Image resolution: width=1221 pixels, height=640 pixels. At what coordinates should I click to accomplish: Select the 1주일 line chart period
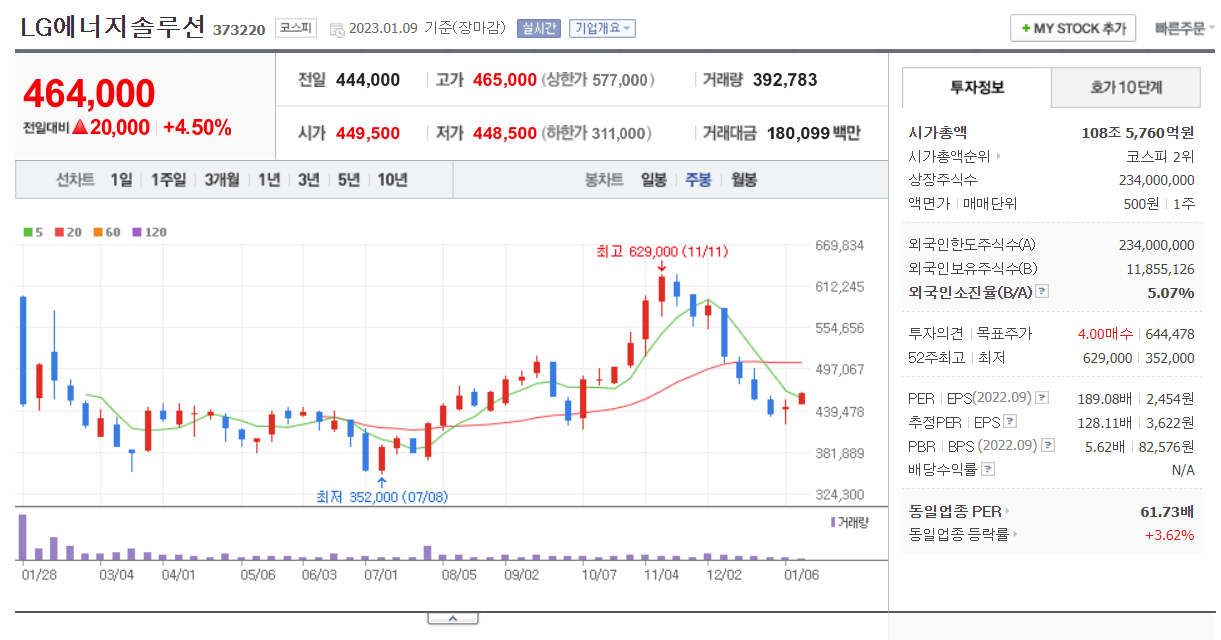point(168,180)
